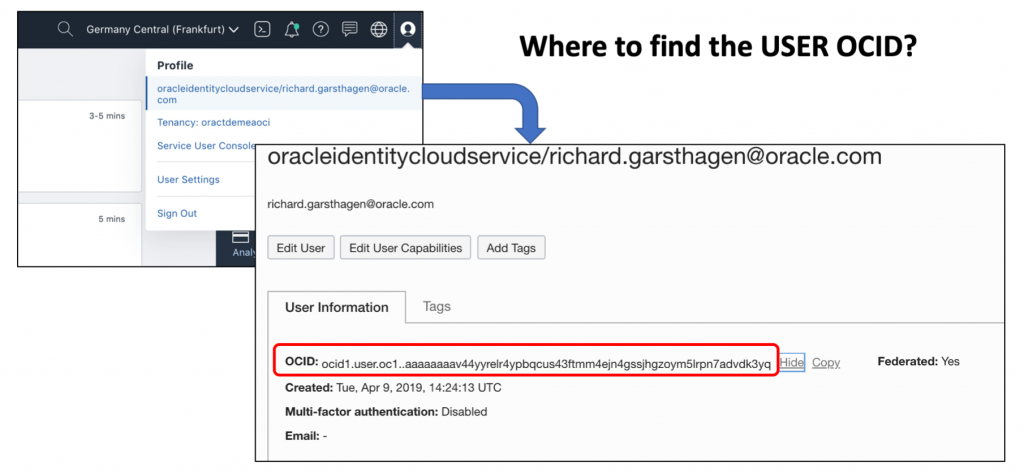Click the user page heading title
This screenshot has width=1024, height=476.
point(575,157)
